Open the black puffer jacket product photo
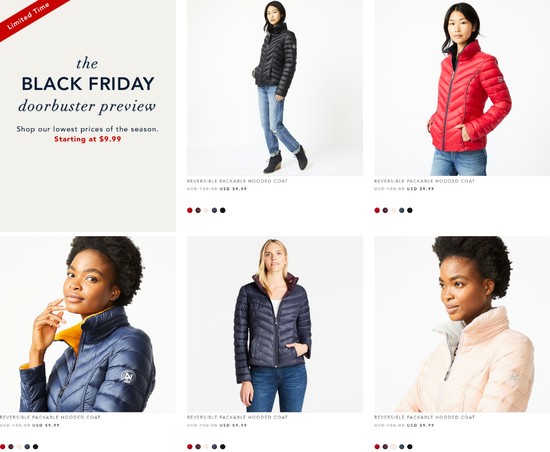The width and height of the screenshot is (550, 452). [275, 88]
